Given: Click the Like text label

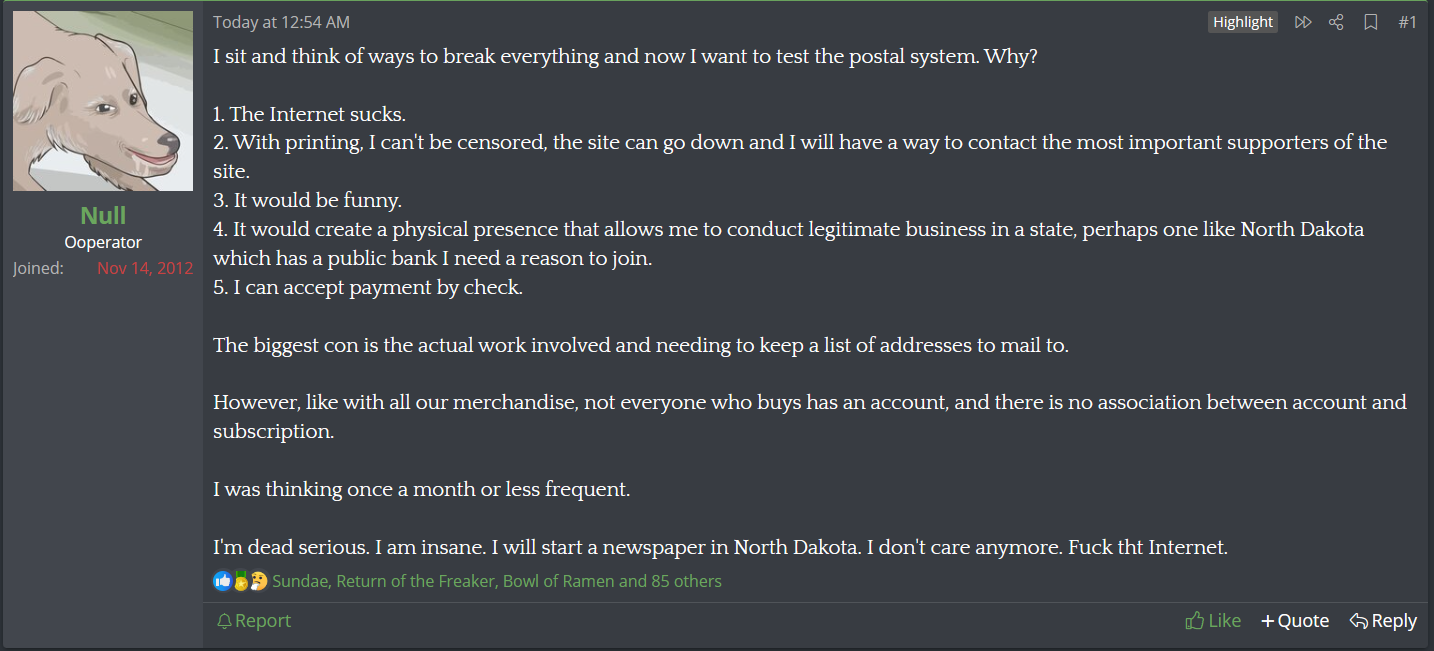Looking at the screenshot, I should (1224, 621).
